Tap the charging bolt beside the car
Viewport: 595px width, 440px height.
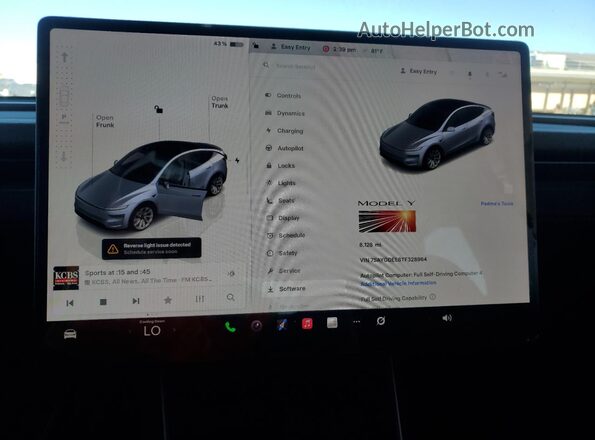(x=237, y=160)
